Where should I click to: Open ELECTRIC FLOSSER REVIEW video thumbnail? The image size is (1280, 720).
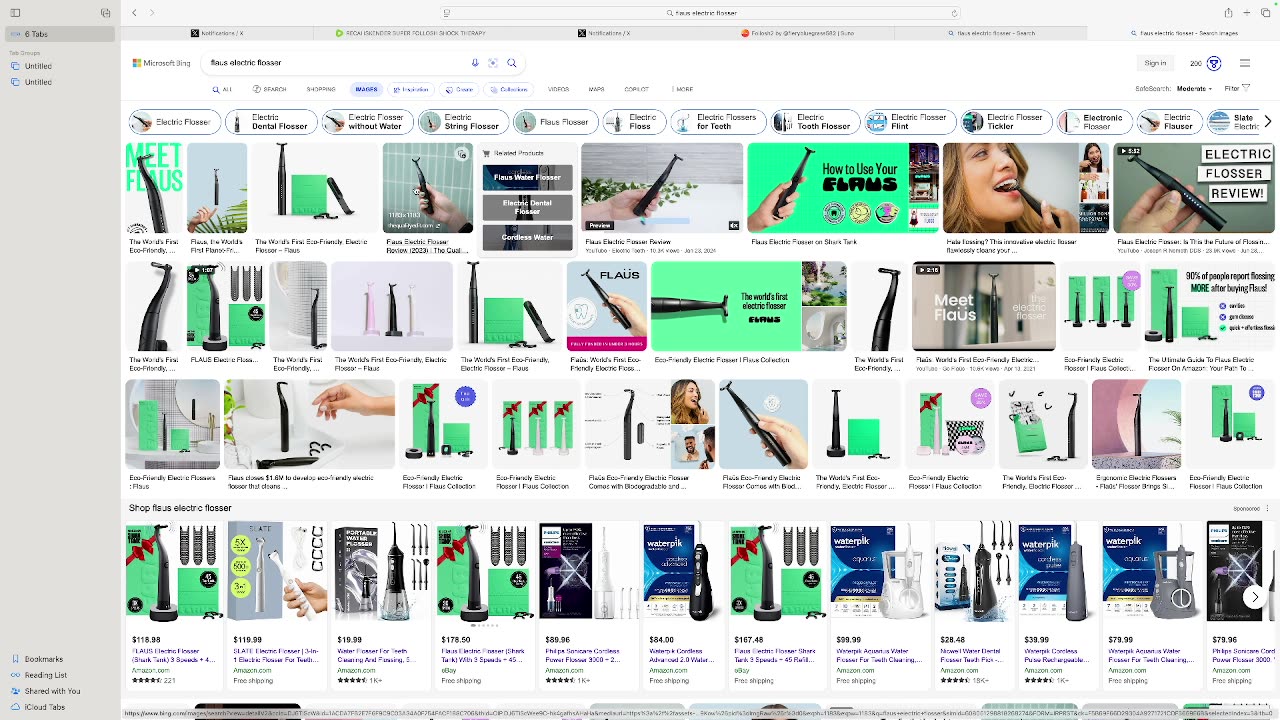[1194, 187]
